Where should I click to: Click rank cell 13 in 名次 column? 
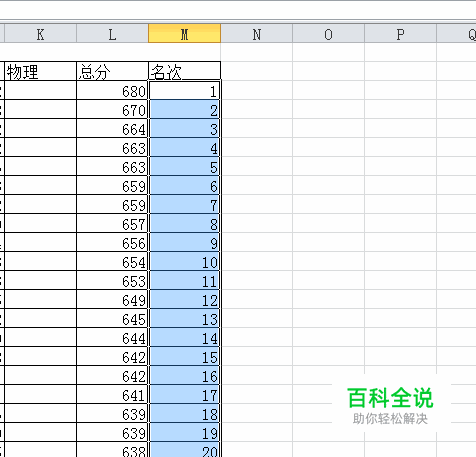[184, 318]
